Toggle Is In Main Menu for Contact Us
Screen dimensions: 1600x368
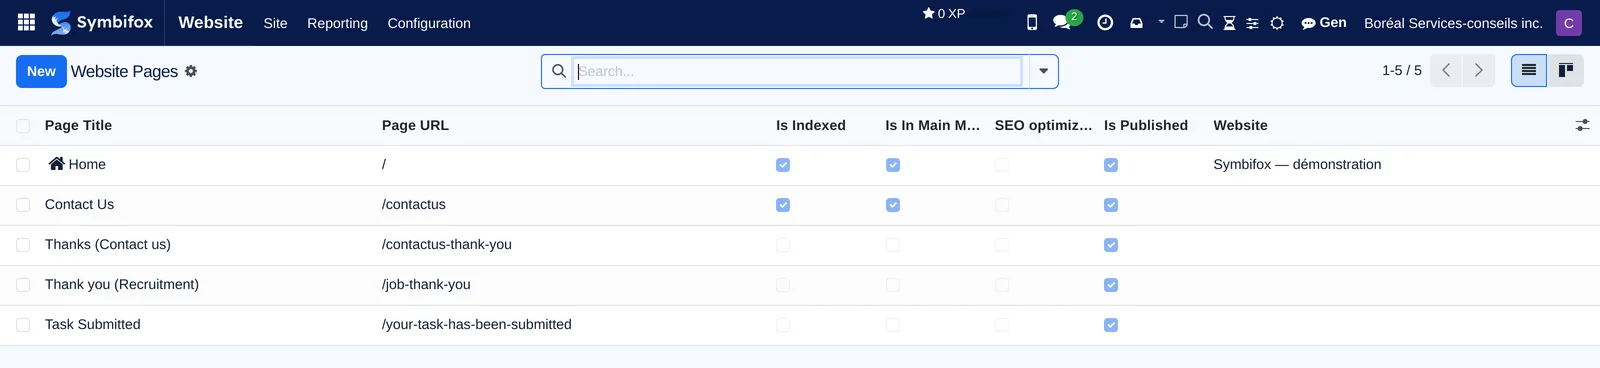pos(893,205)
